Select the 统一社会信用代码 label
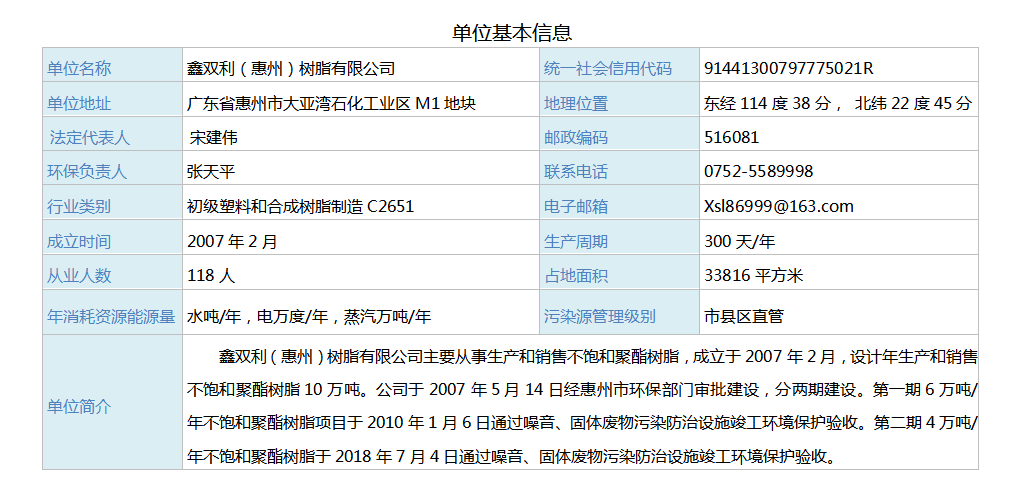Screen dimensions: 1016x501 pos(607,69)
